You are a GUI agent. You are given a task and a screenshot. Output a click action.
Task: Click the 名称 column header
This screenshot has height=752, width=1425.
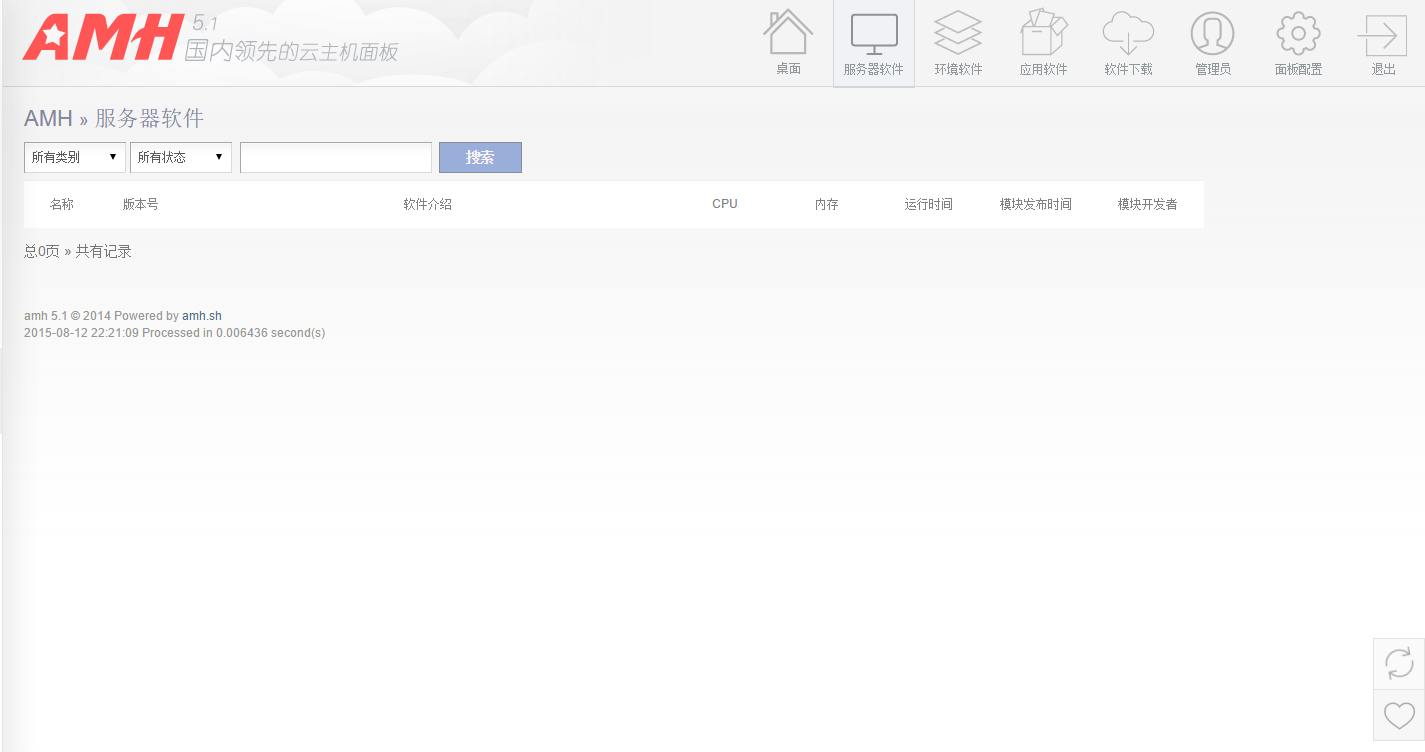pyautogui.click(x=62, y=204)
